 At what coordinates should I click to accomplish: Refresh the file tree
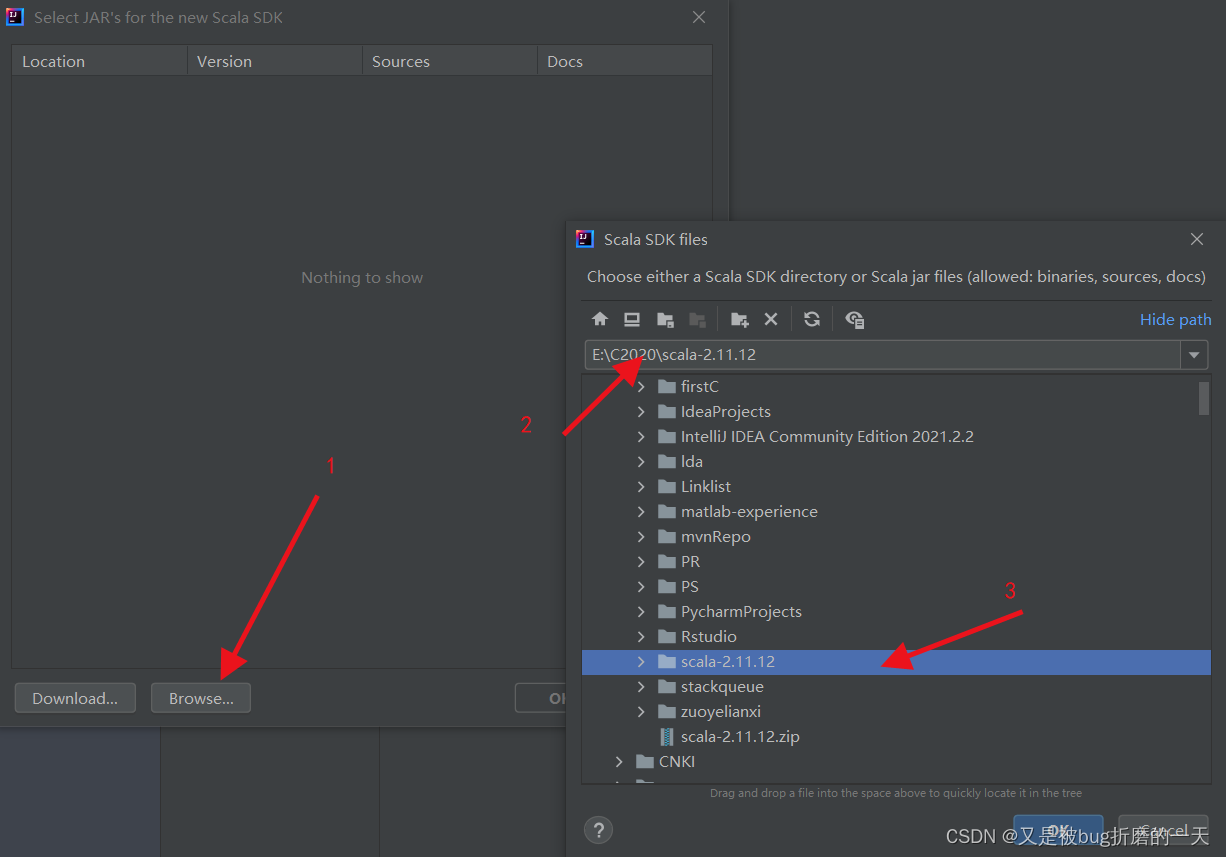point(812,319)
